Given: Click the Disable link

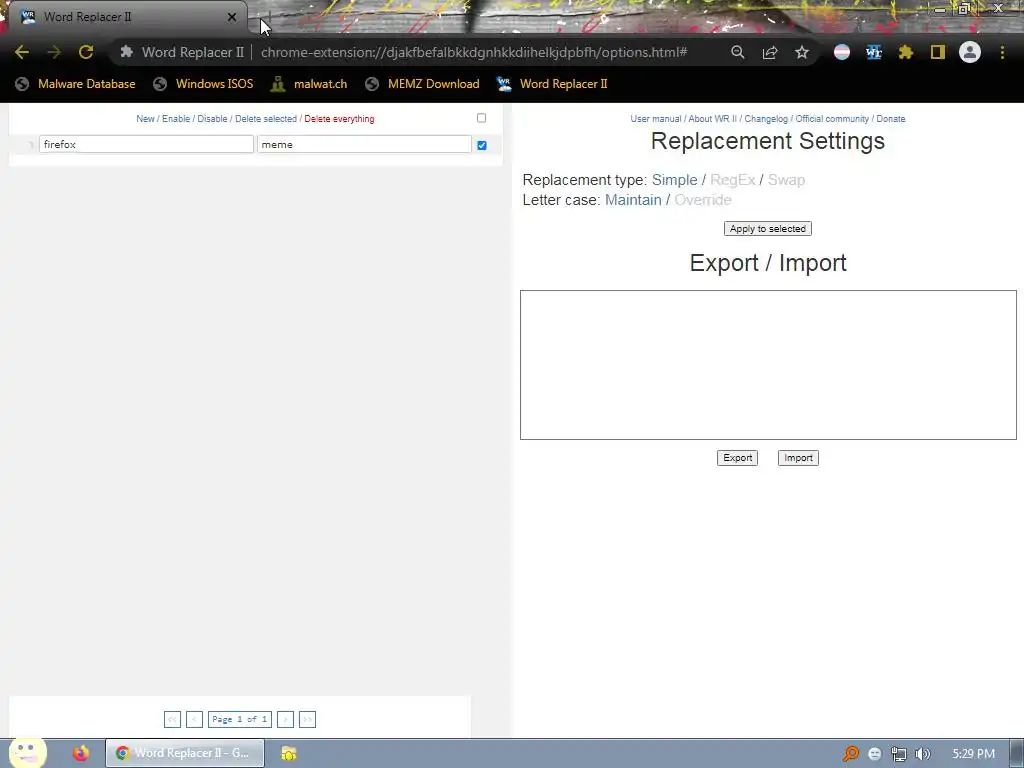Looking at the screenshot, I should (x=212, y=119).
